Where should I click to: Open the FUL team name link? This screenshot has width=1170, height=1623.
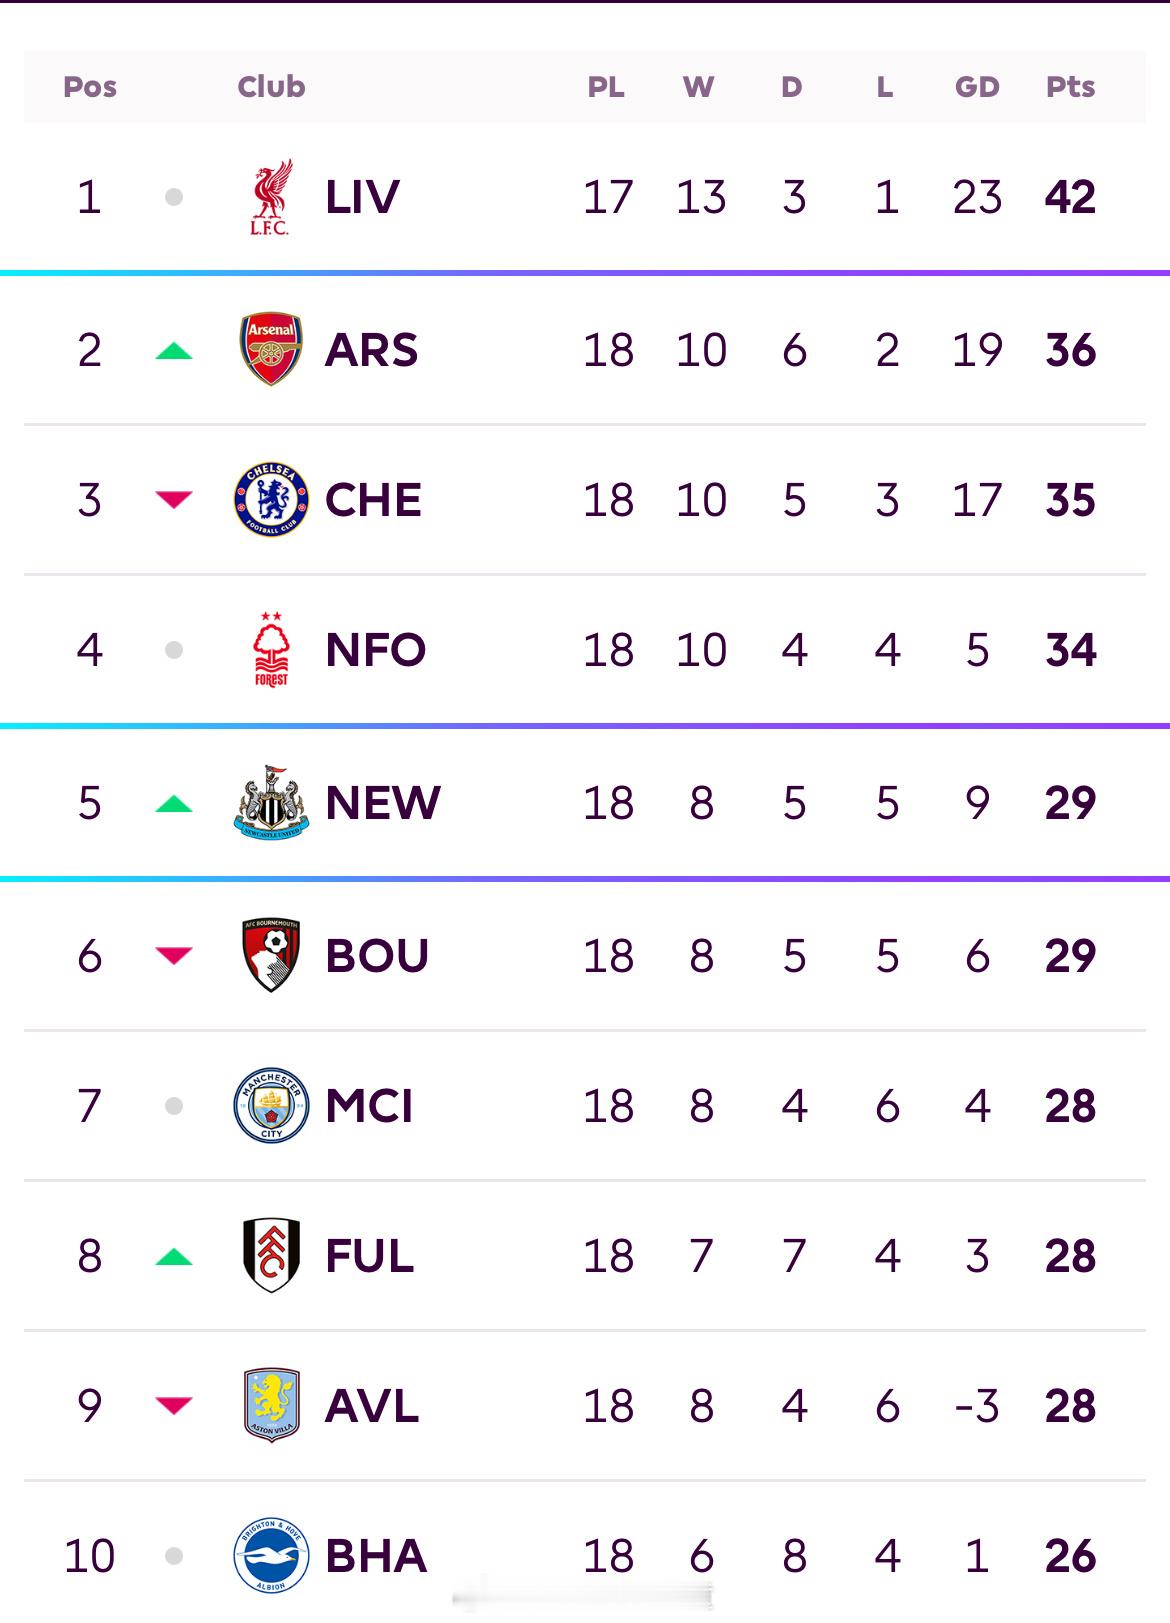(x=369, y=1255)
